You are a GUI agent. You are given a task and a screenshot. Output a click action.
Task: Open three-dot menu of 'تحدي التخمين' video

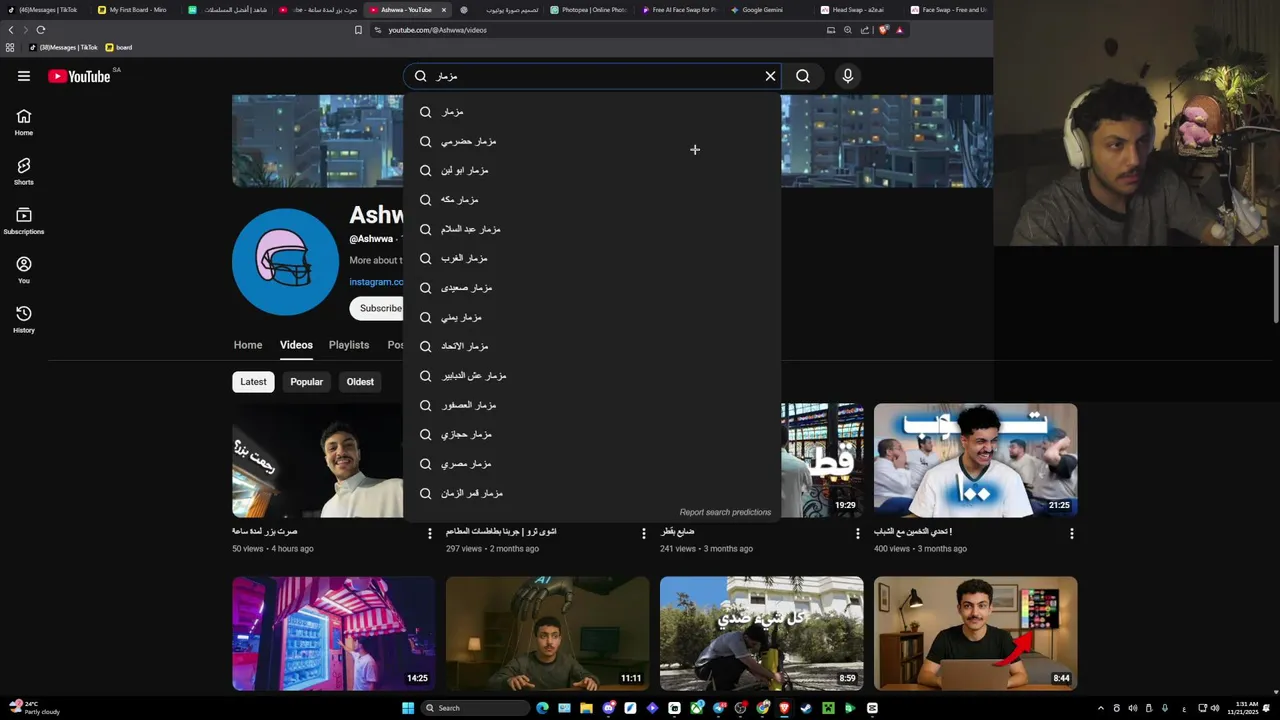1072,534
